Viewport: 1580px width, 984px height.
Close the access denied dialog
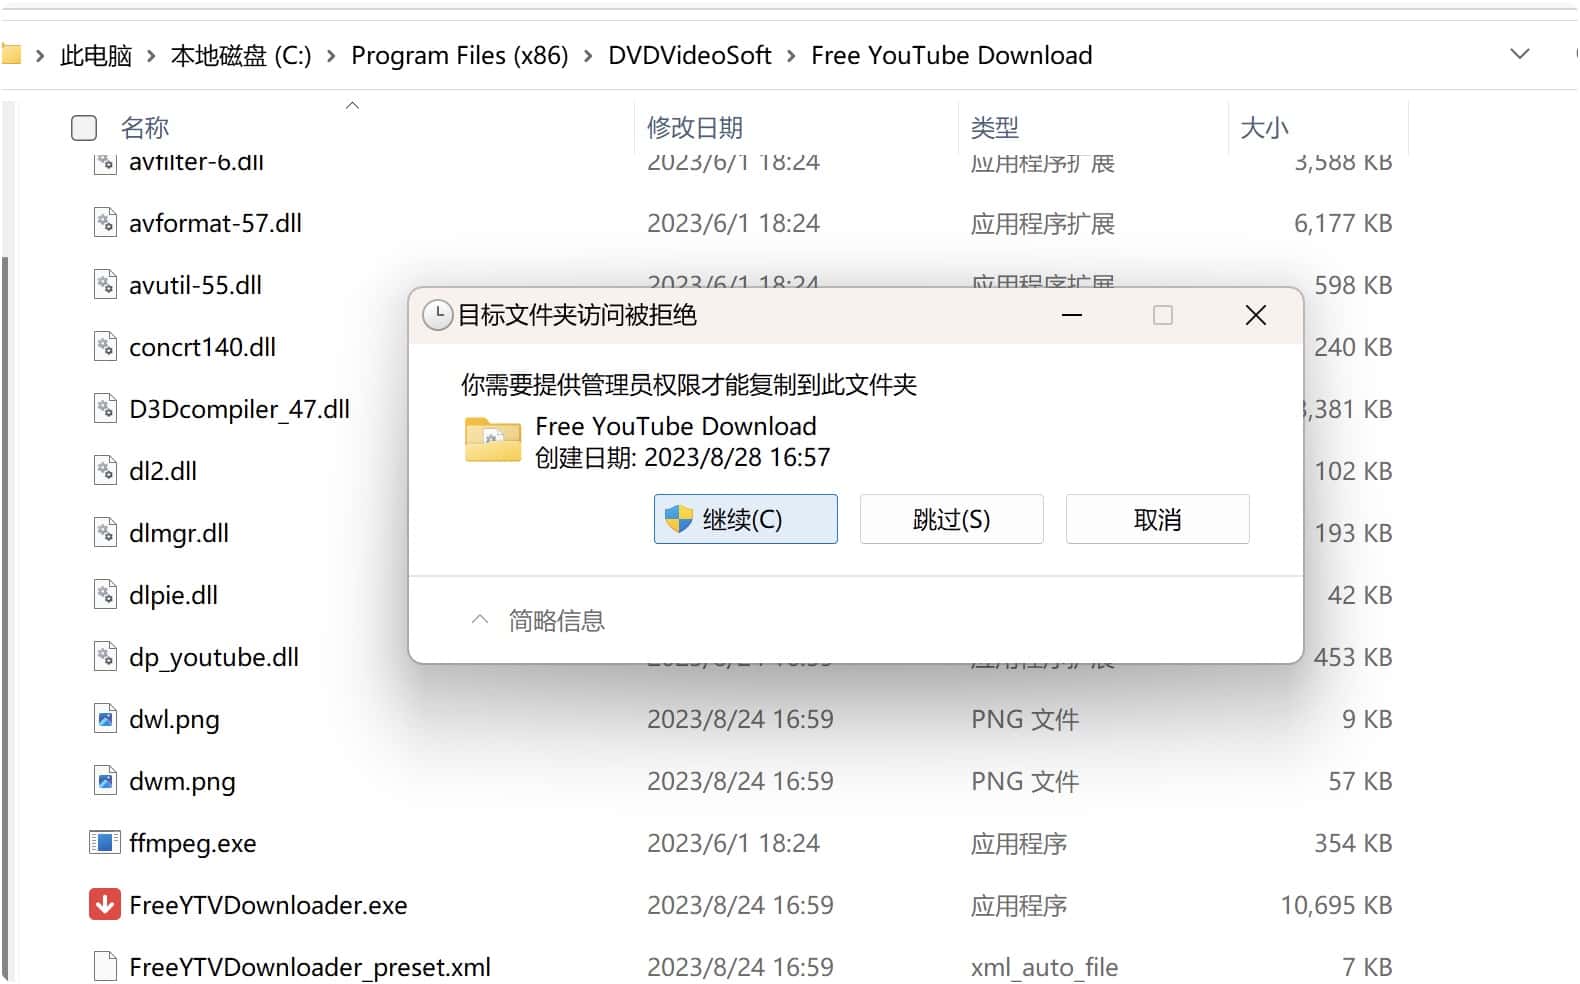click(1256, 315)
